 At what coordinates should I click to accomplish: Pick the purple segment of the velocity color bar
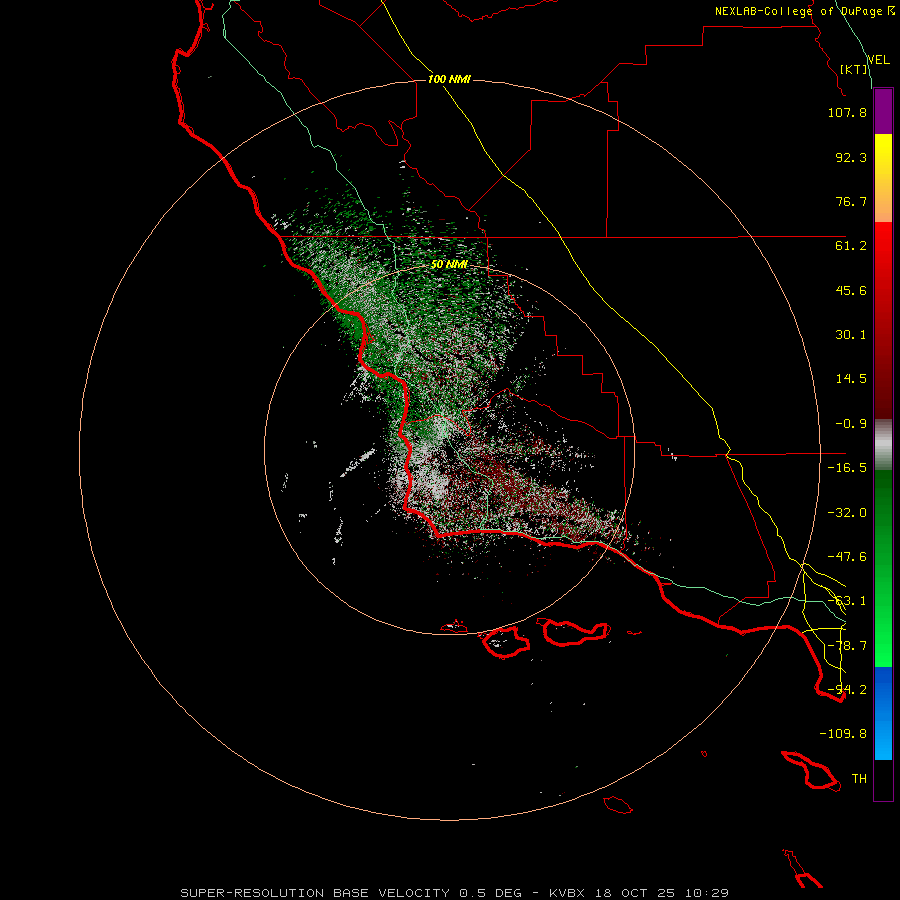(x=883, y=111)
